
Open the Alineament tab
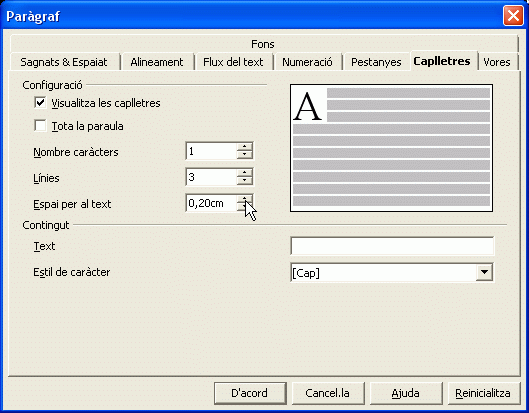(x=157, y=62)
